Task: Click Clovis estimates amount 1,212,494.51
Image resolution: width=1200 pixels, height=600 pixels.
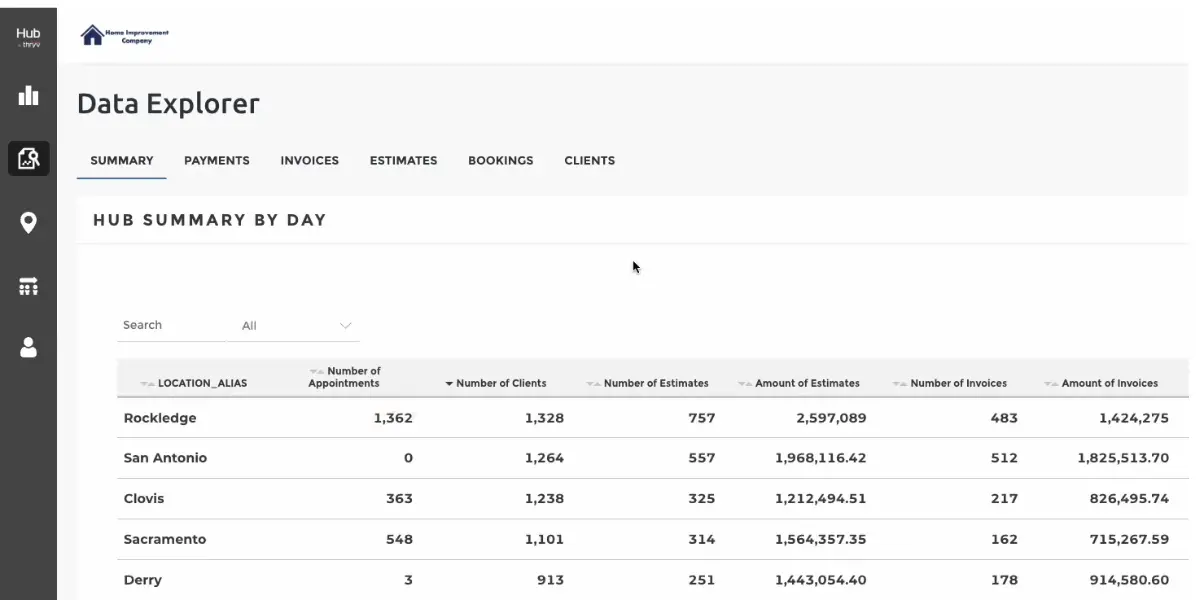Action: click(x=821, y=499)
